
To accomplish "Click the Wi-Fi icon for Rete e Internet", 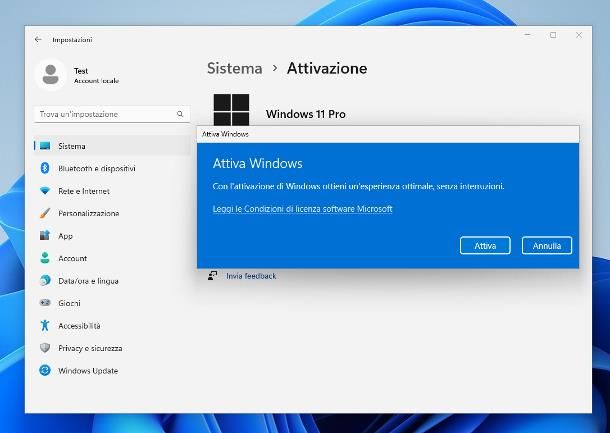I will click(45, 191).
